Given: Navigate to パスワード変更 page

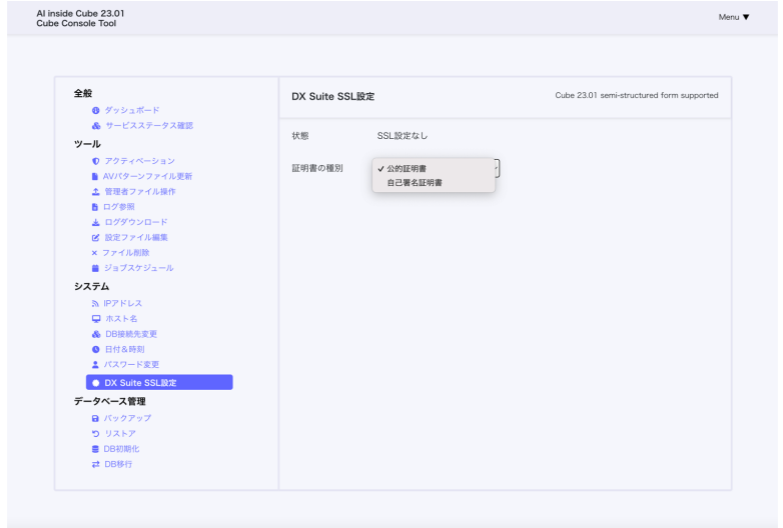Looking at the screenshot, I should pyautogui.click(x=131, y=364).
